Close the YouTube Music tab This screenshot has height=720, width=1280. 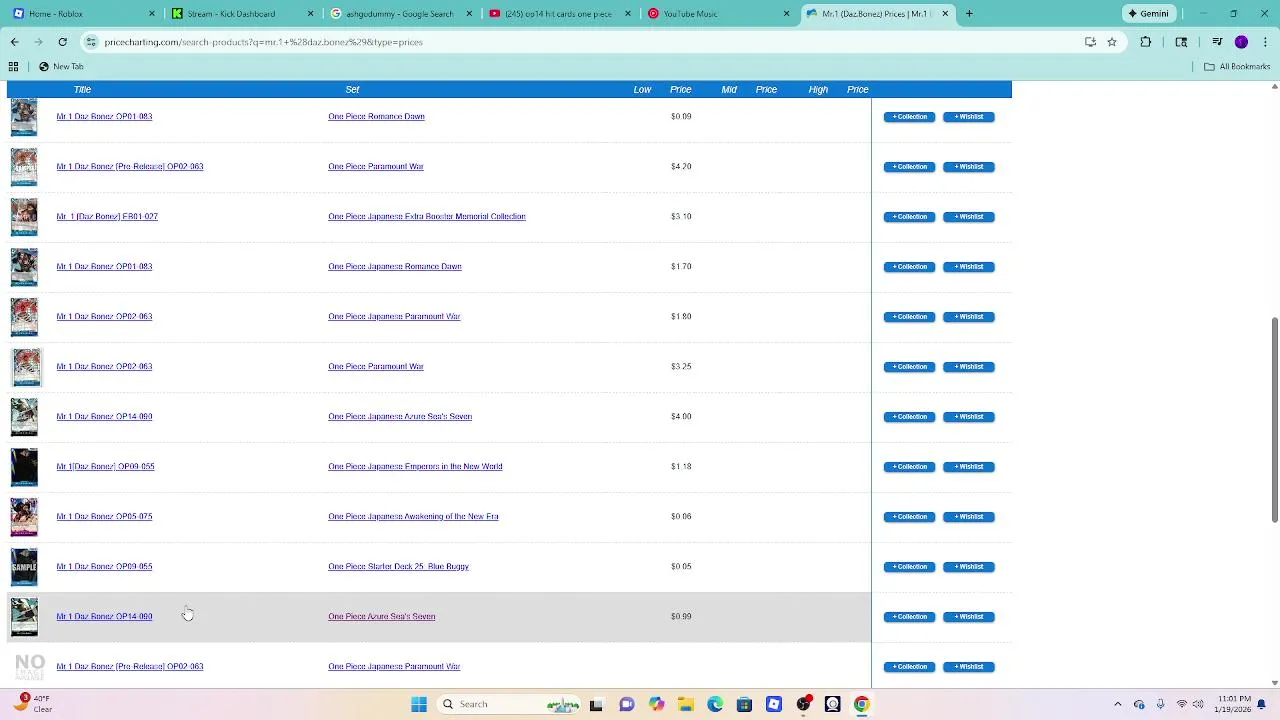786,14
